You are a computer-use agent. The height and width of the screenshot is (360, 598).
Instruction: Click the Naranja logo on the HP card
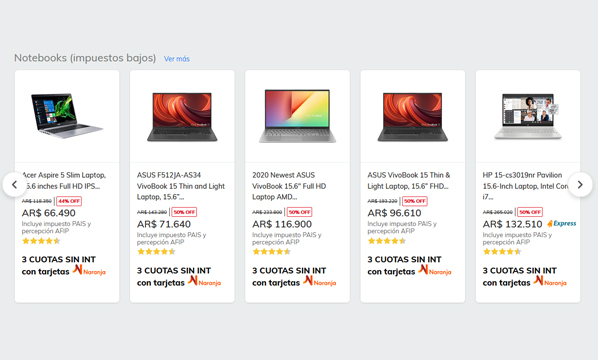click(550, 281)
